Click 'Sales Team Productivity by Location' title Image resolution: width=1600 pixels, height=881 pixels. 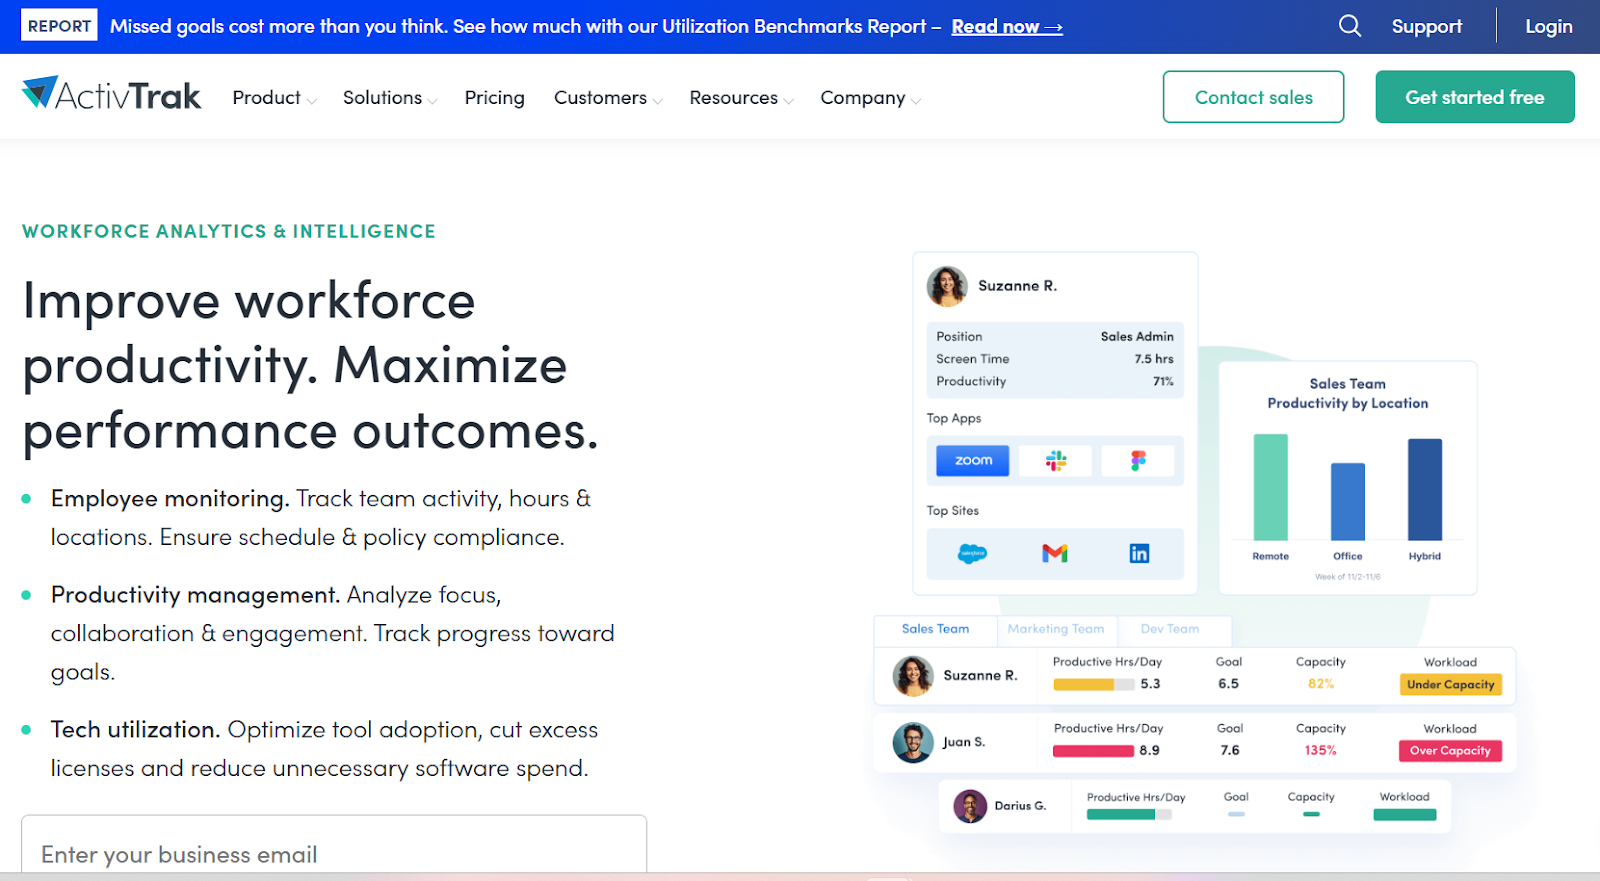(1348, 393)
